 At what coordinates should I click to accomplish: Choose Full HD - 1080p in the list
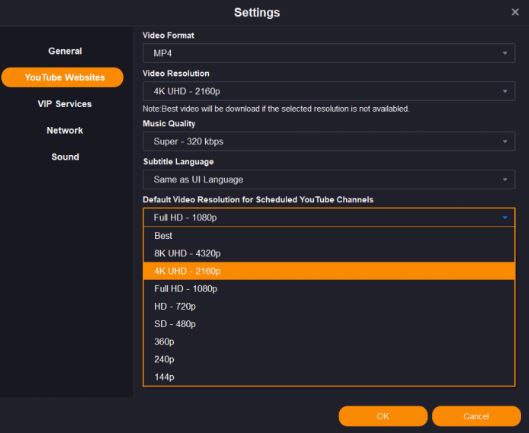point(329,289)
